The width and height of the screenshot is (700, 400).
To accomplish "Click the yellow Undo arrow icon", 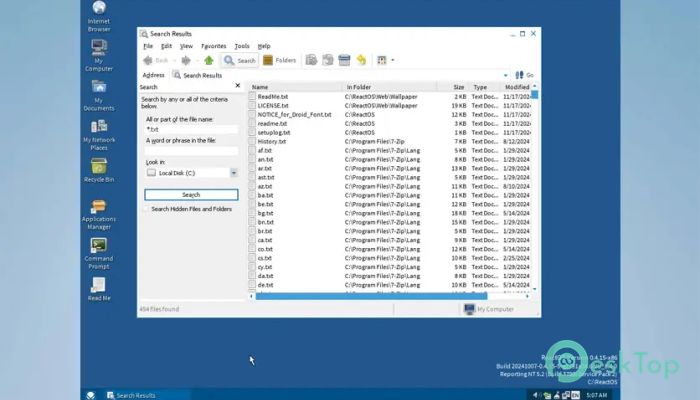I will click(x=361, y=60).
